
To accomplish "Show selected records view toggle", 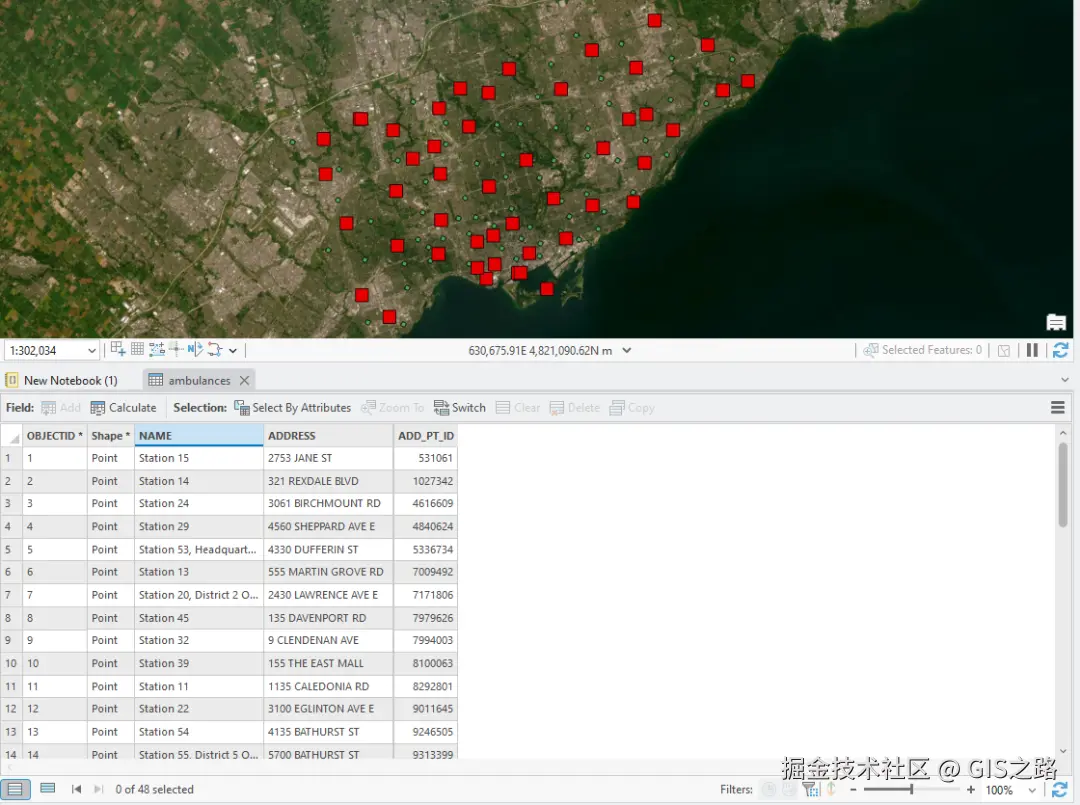I will pos(48,788).
